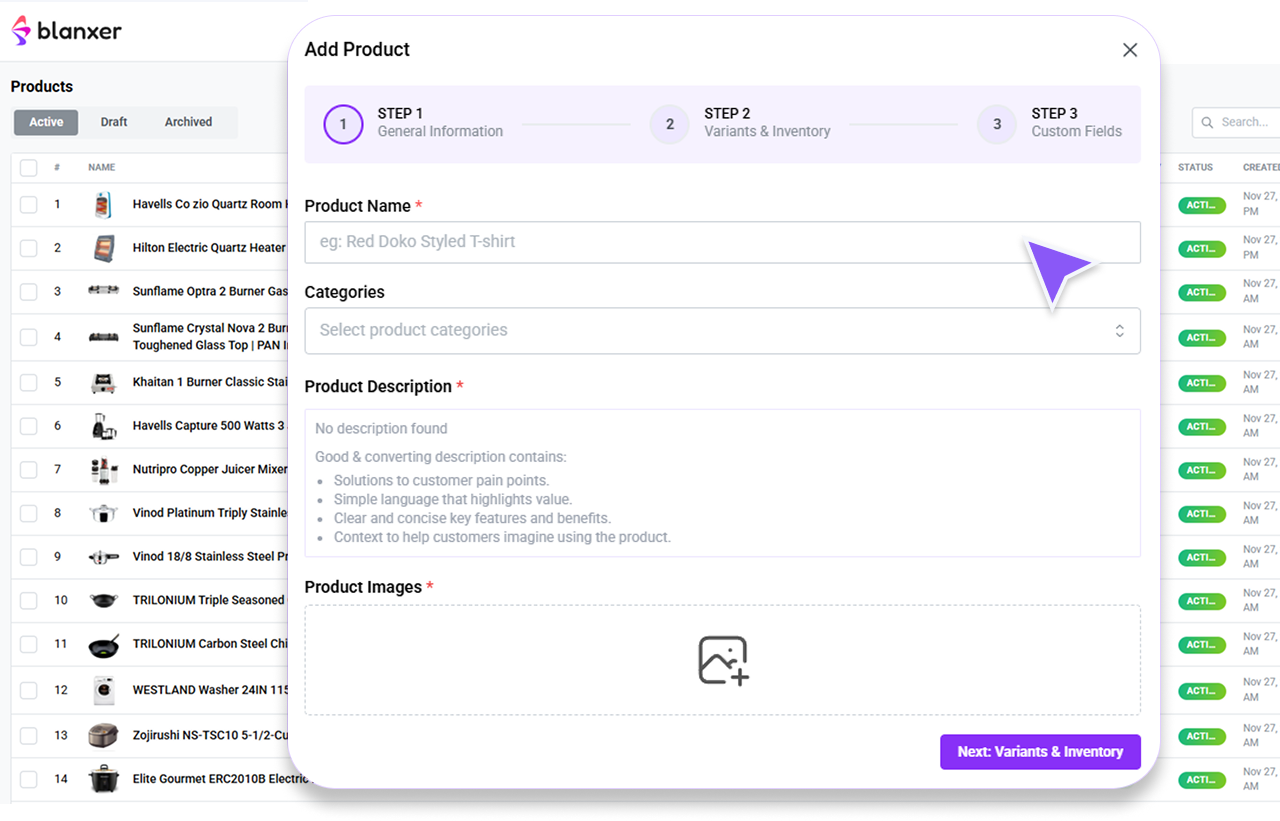Screen dimensions: 1280x821
Task: Click the Product Description text area
Action: (x=722, y=482)
